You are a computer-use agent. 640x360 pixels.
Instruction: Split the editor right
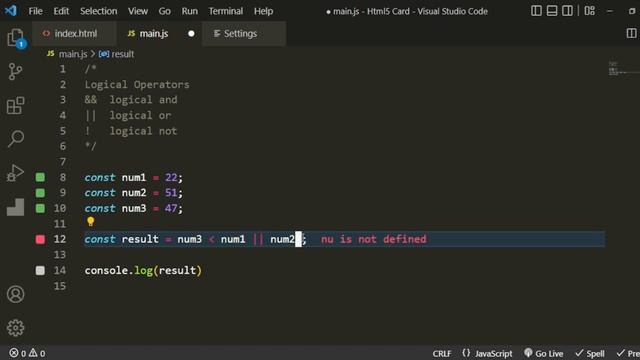pyautogui.click(x=631, y=33)
